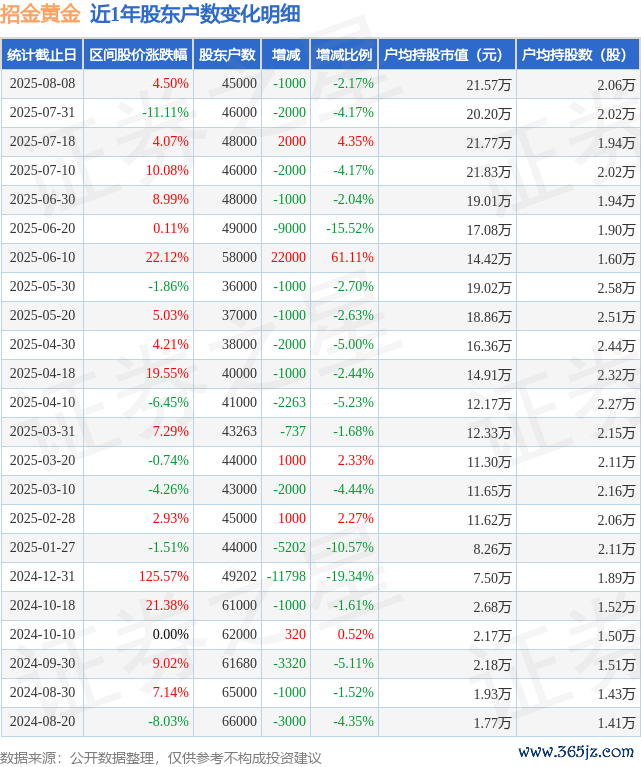Select the date cell 2025-03-31
Image resolution: width=641 pixels, height=767 pixels.
click(x=43, y=431)
